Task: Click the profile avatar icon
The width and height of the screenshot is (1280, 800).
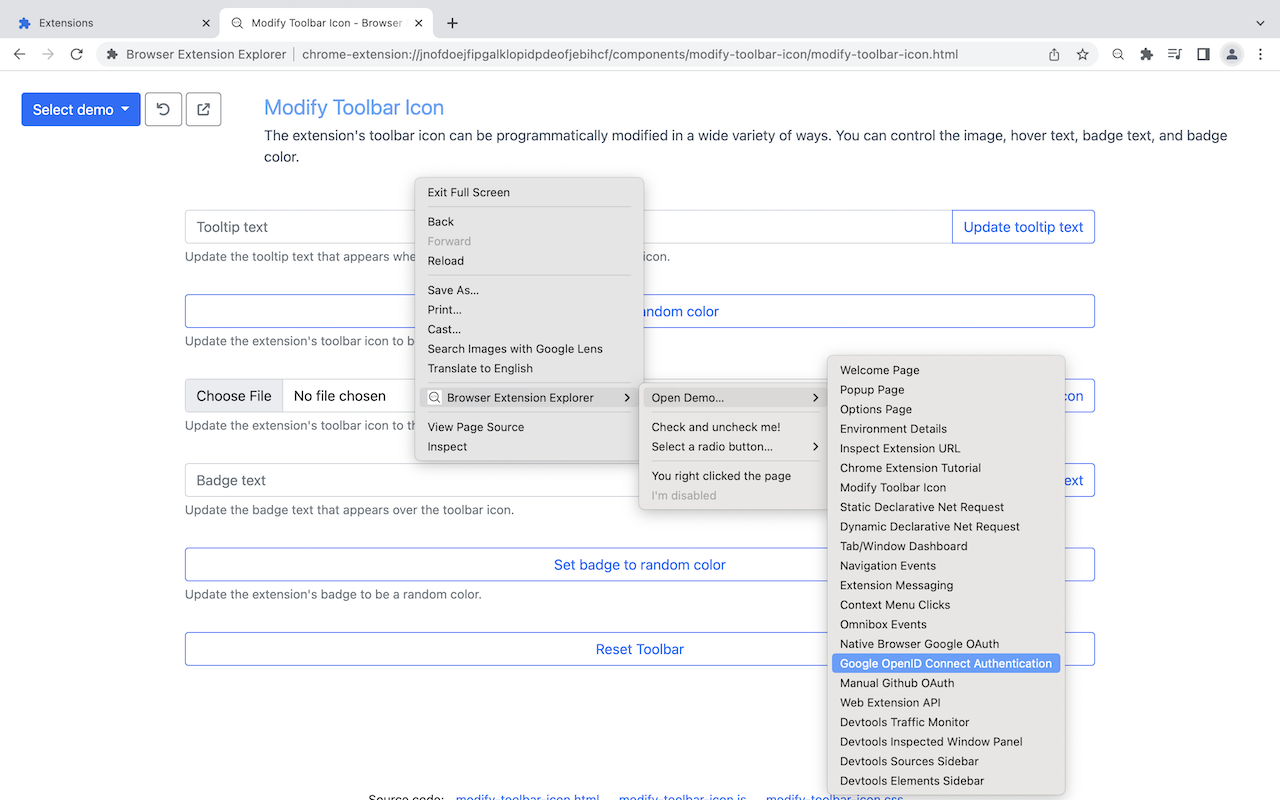Action: (1231, 54)
